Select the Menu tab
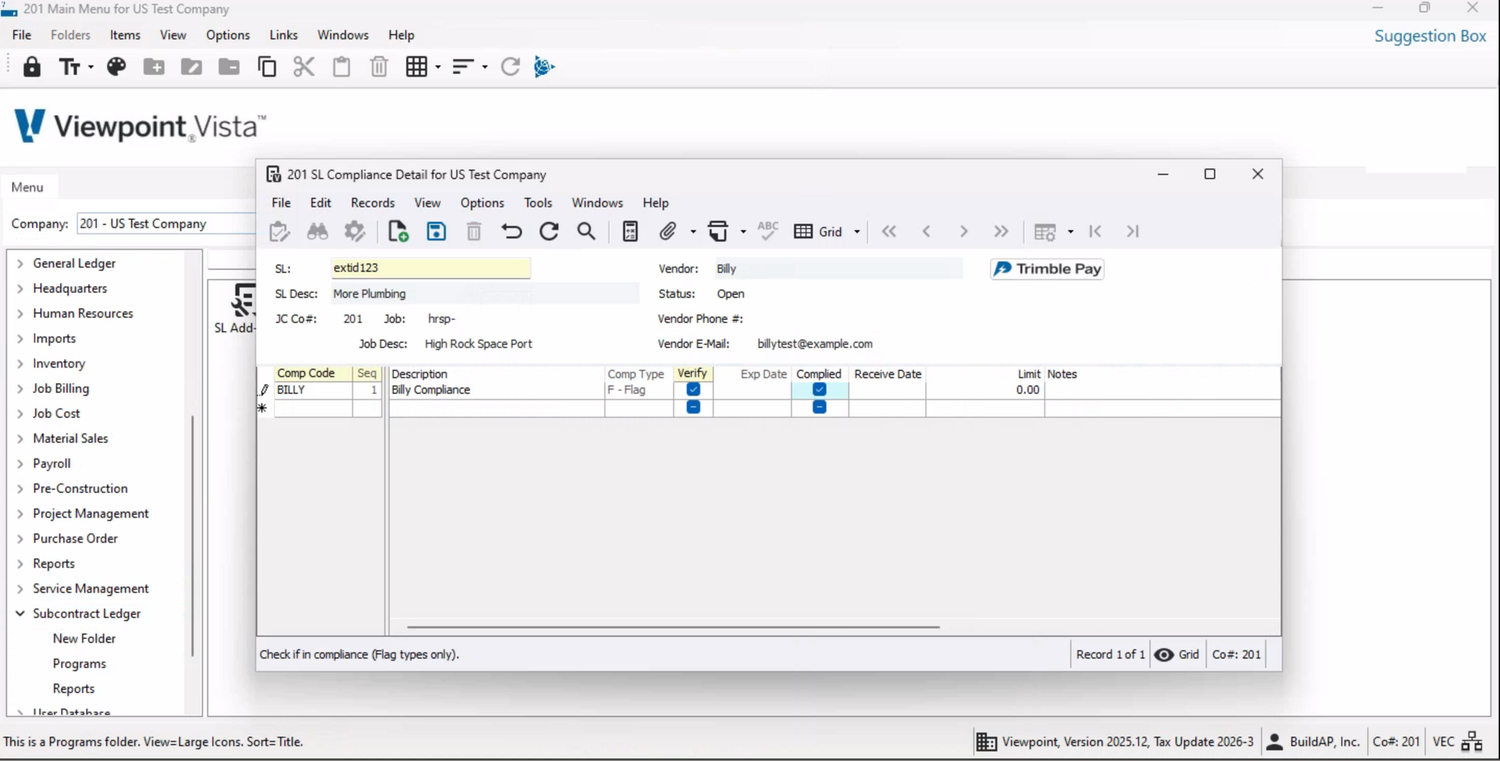 [28, 187]
